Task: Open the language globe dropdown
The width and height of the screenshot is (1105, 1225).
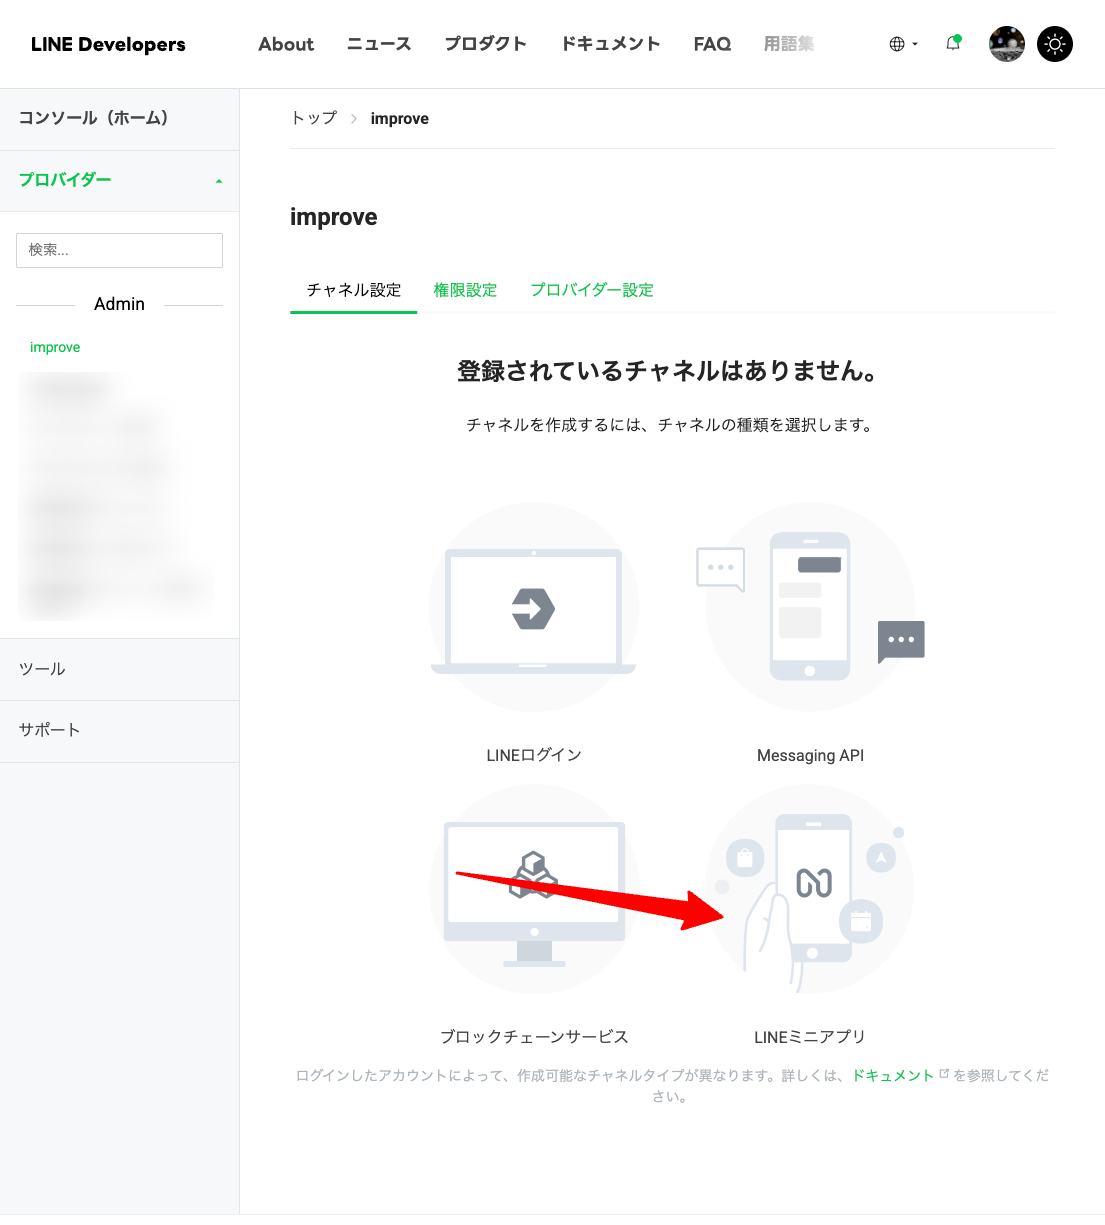Action: pos(902,44)
